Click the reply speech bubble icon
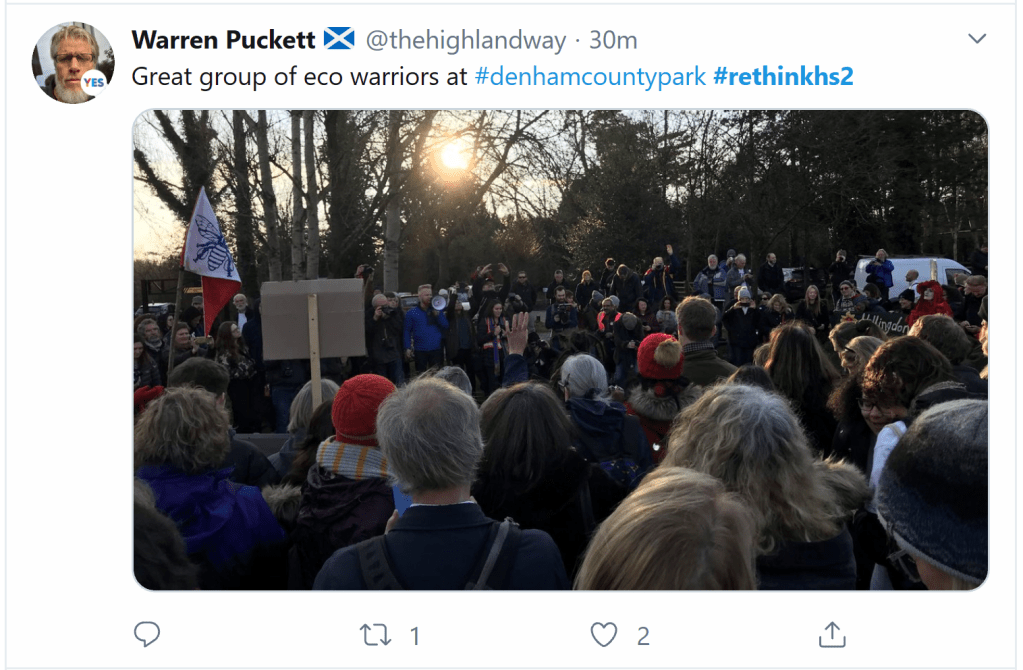The height and width of the screenshot is (670, 1023). [x=147, y=634]
